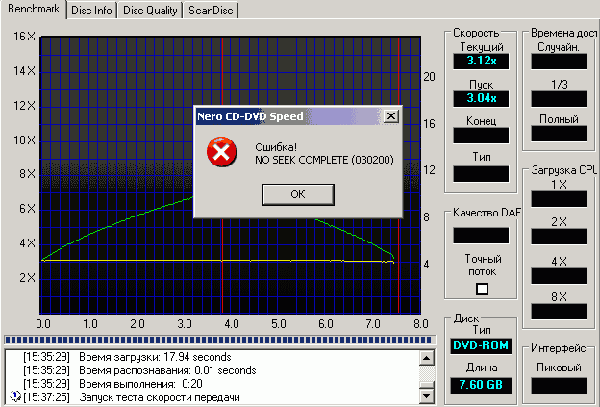The height and width of the screenshot is (407, 600).
Task: Click the Ошибка! message text
Action: [276, 147]
